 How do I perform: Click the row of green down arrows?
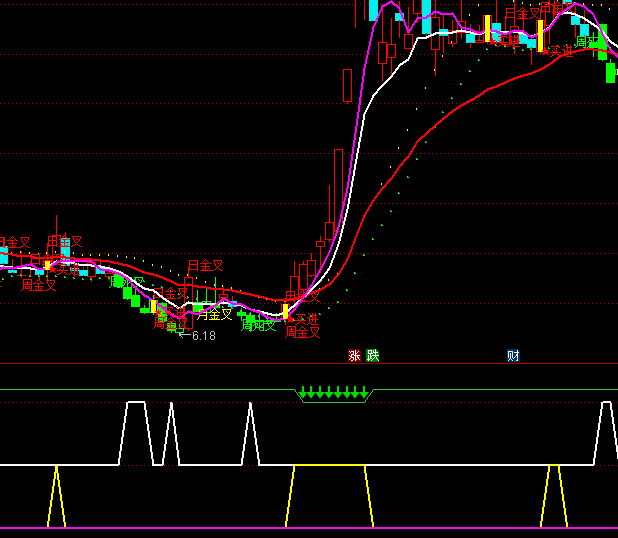pyautogui.click(x=334, y=392)
